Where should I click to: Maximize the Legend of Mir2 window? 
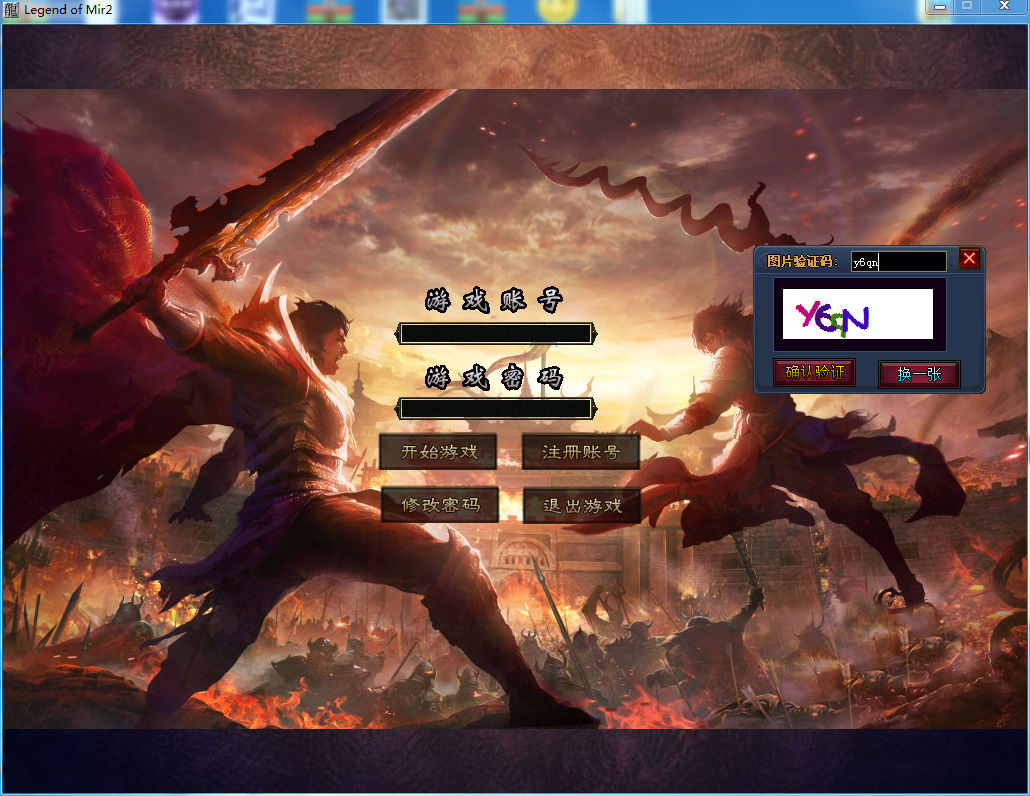click(967, 7)
